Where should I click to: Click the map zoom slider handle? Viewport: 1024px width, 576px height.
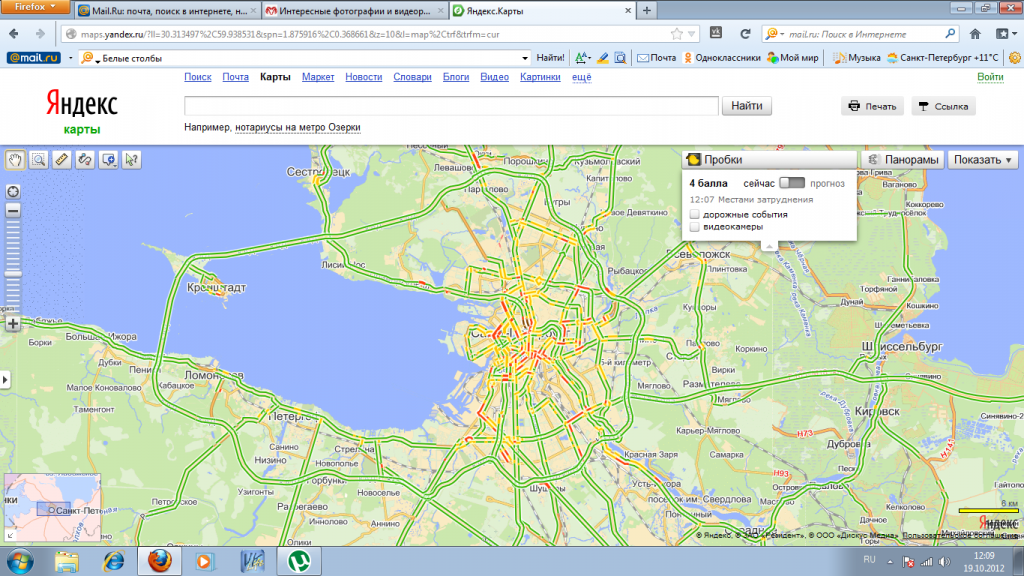coord(13,274)
